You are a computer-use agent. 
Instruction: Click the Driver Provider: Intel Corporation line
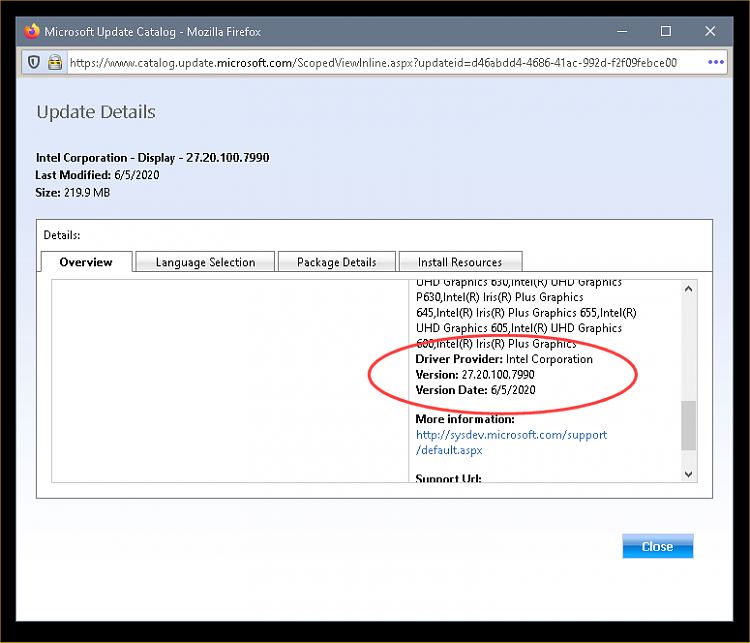(x=504, y=359)
